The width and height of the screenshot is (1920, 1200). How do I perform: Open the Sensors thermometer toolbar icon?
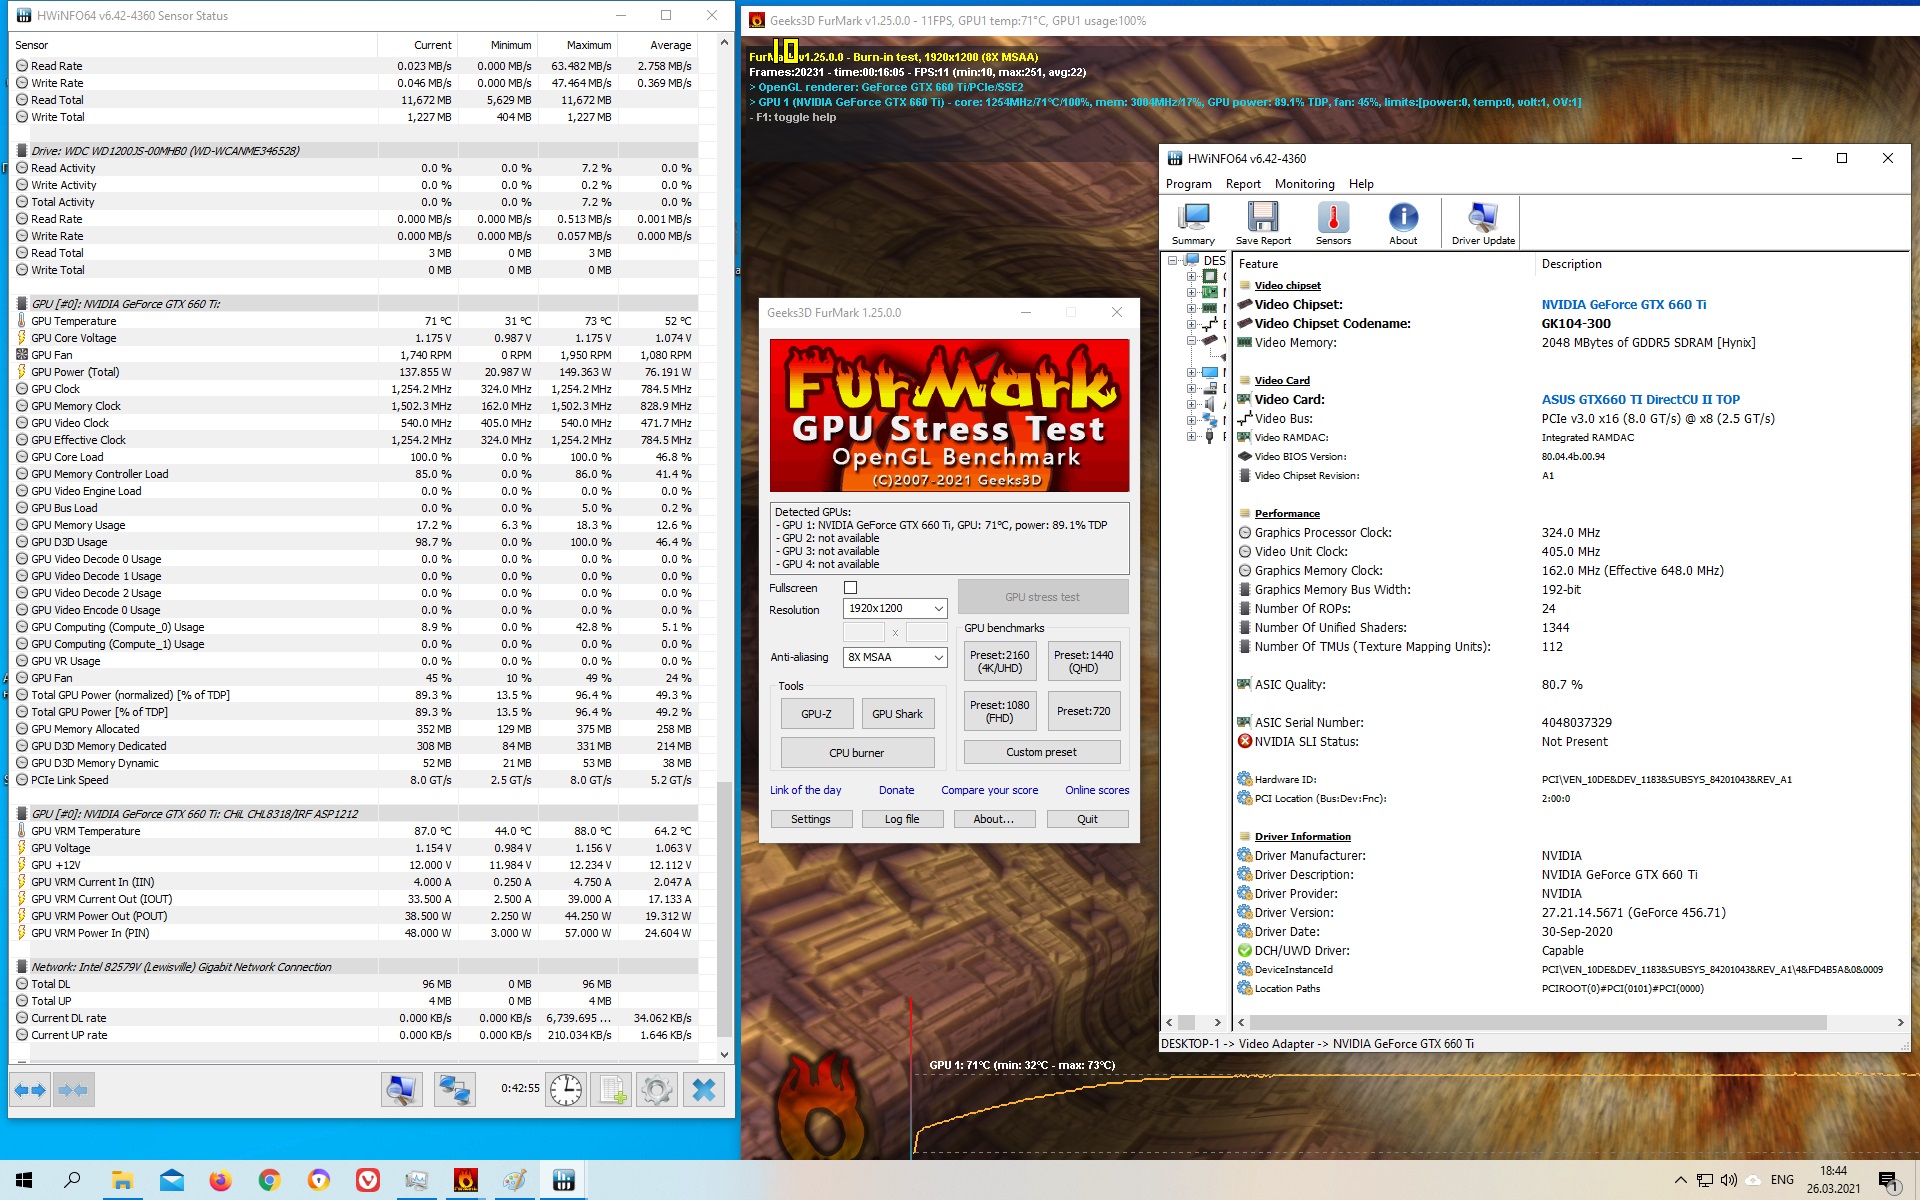coord(1332,223)
